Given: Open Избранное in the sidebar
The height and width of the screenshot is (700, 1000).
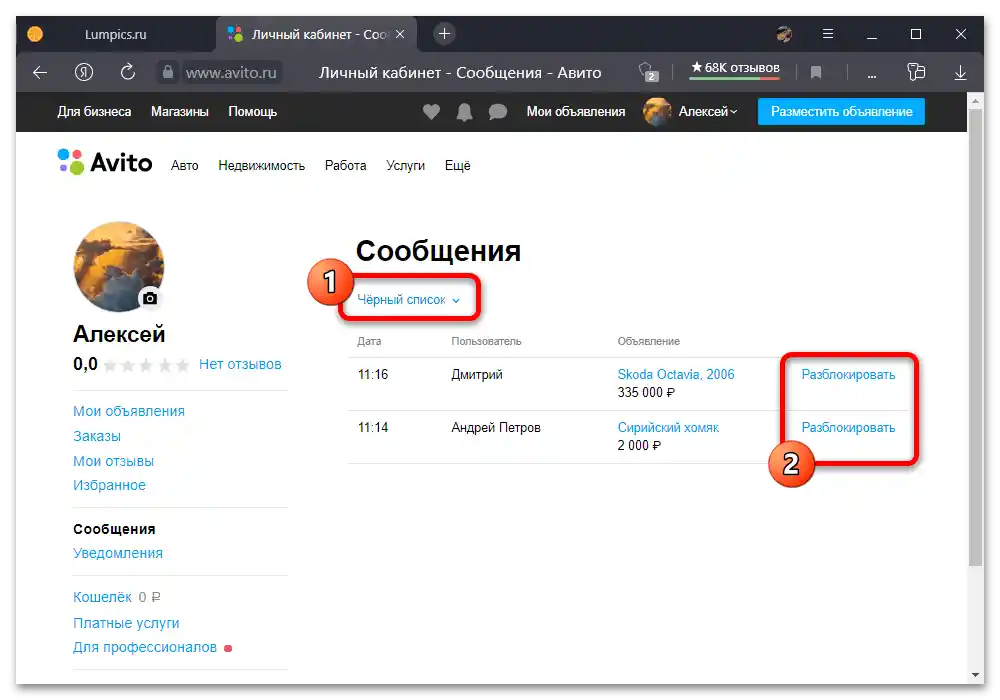Looking at the screenshot, I should [x=109, y=485].
